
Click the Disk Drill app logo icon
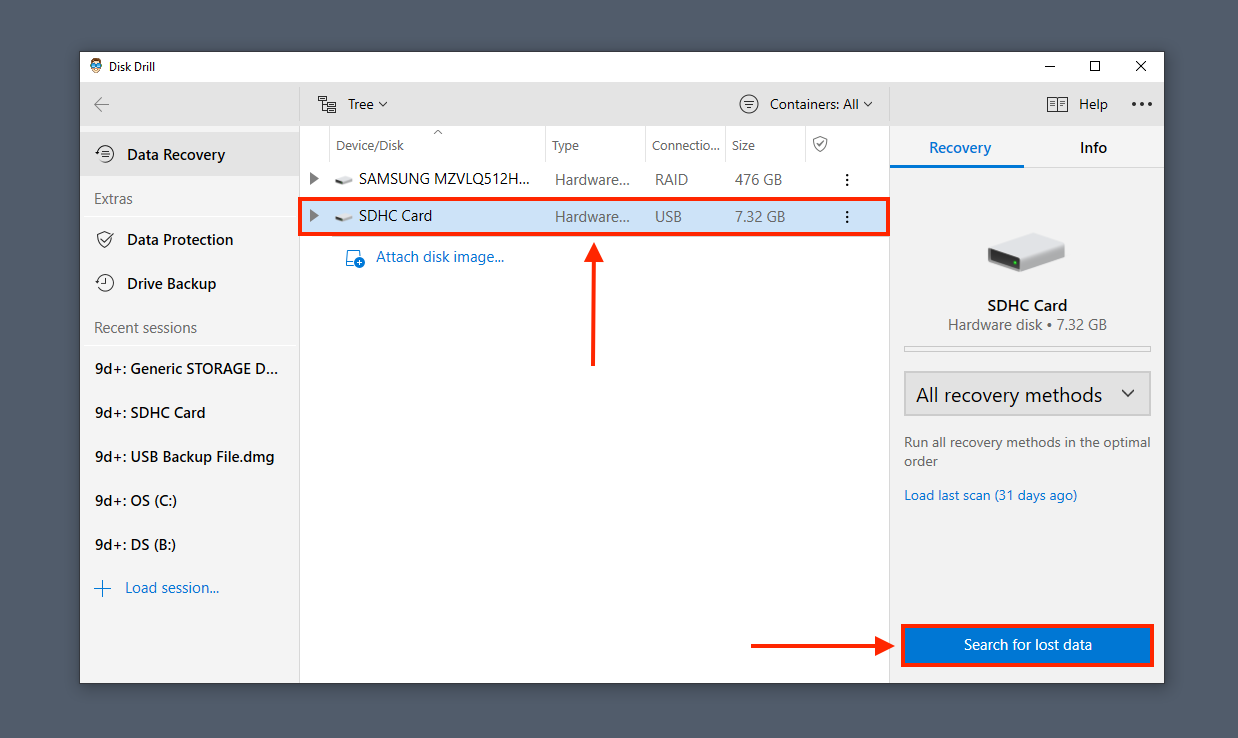click(96, 66)
